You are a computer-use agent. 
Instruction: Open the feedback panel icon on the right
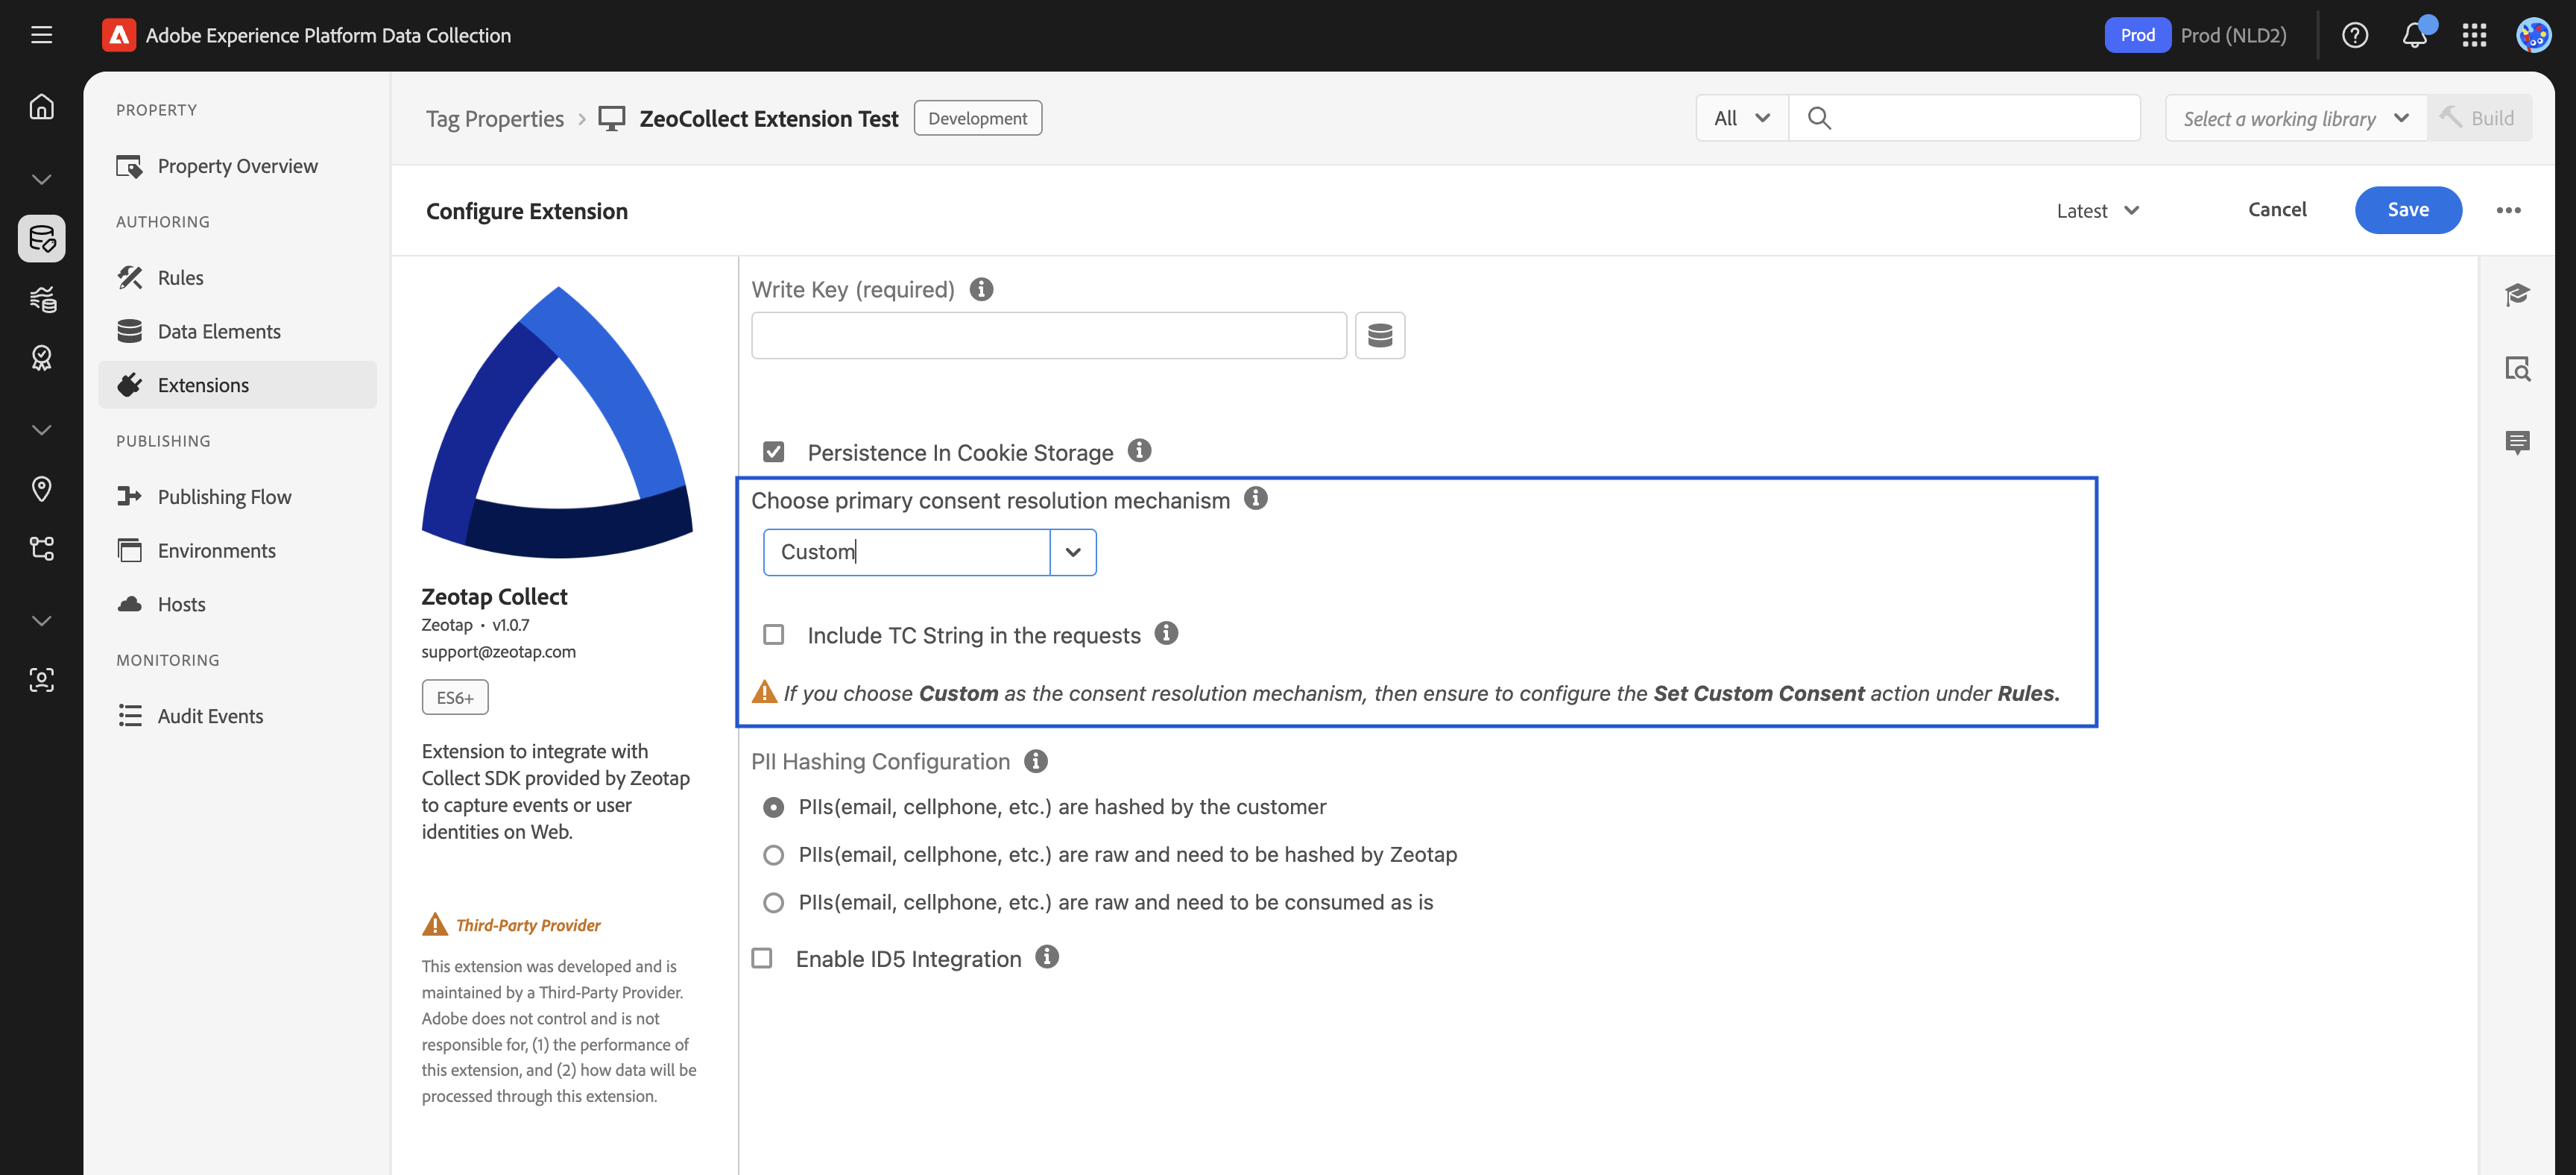click(2518, 443)
